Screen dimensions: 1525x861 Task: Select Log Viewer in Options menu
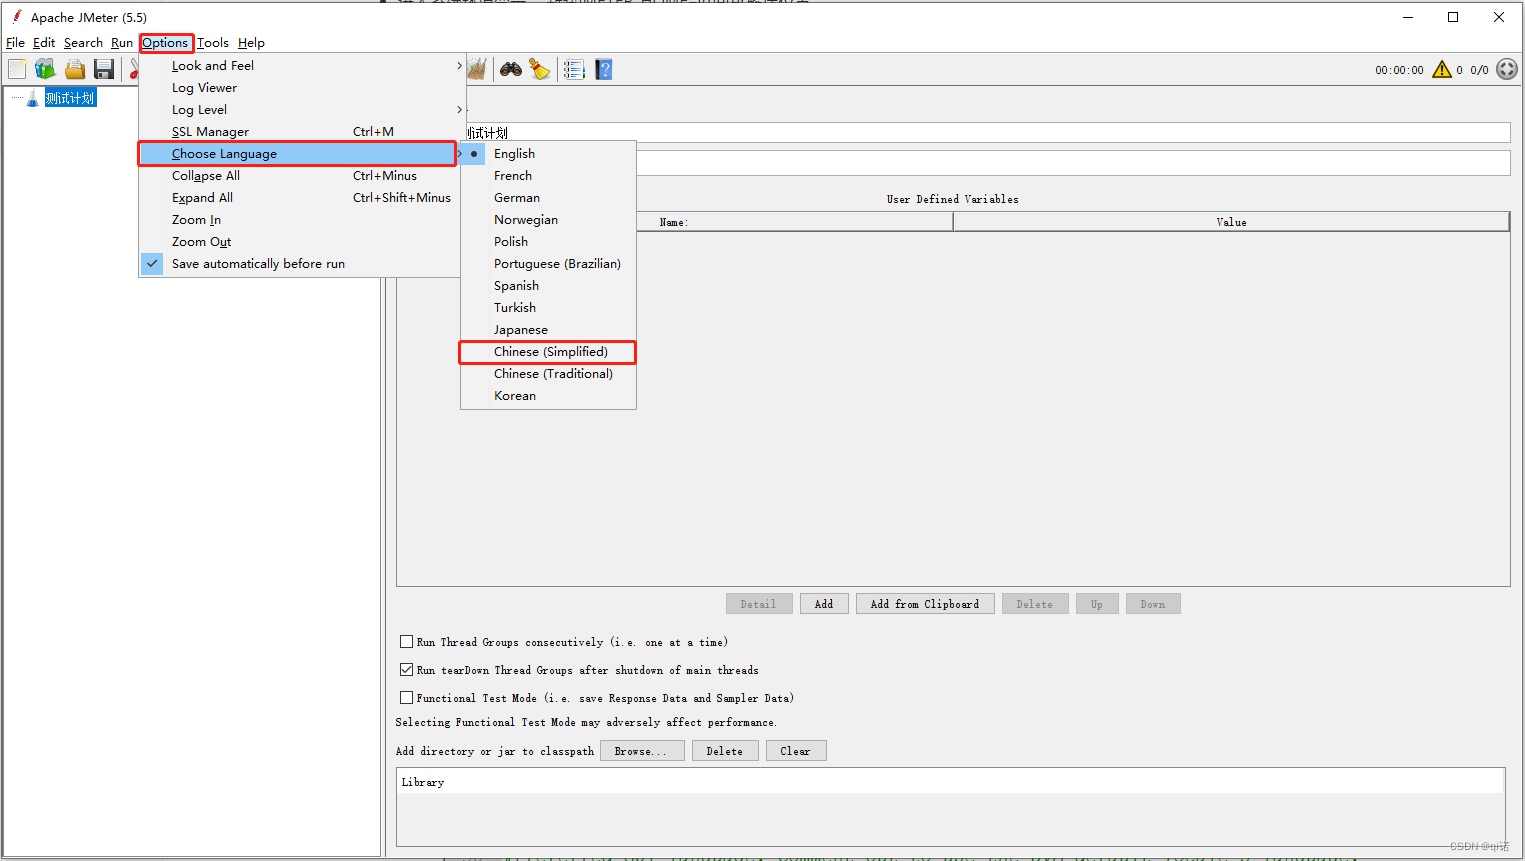pyautogui.click(x=299, y=88)
